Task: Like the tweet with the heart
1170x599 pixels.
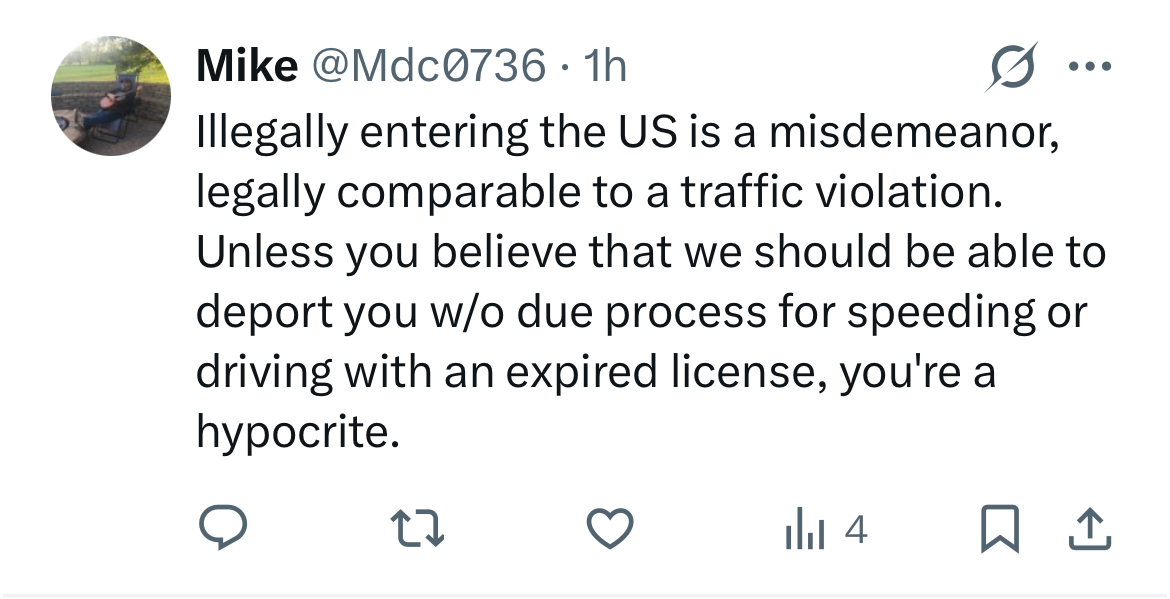Action: 610,529
